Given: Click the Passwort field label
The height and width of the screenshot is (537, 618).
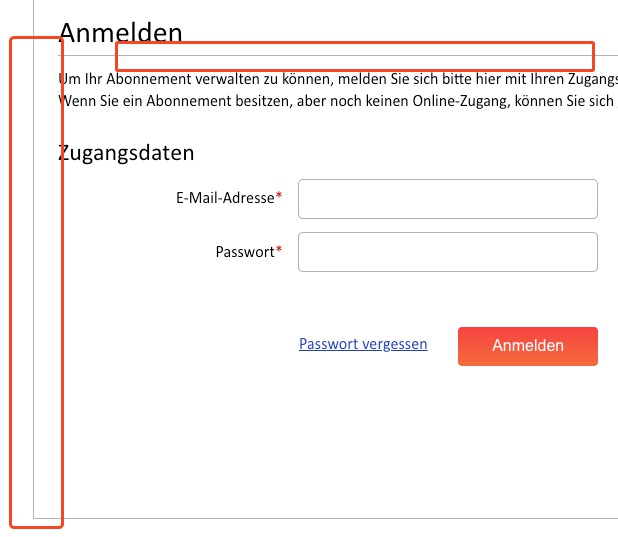Looking at the screenshot, I should (244, 252).
